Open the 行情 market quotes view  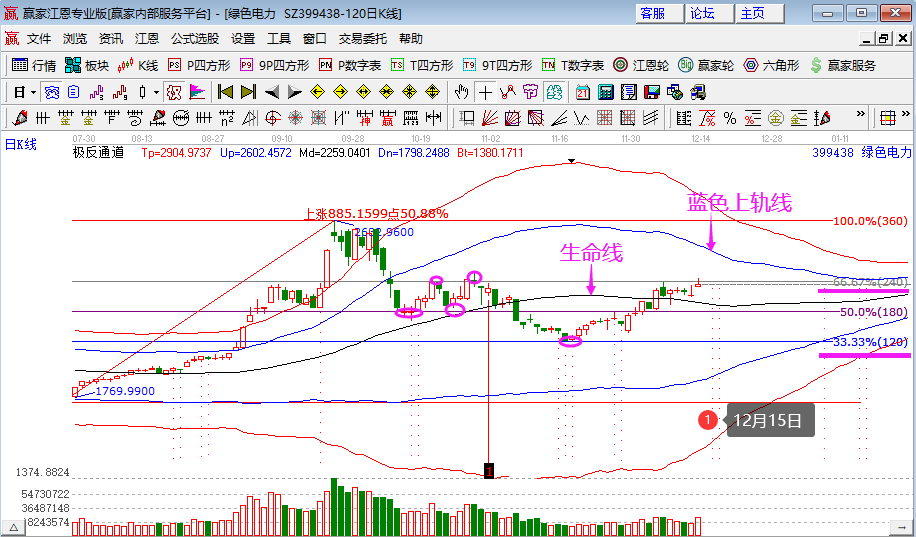coord(34,65)
